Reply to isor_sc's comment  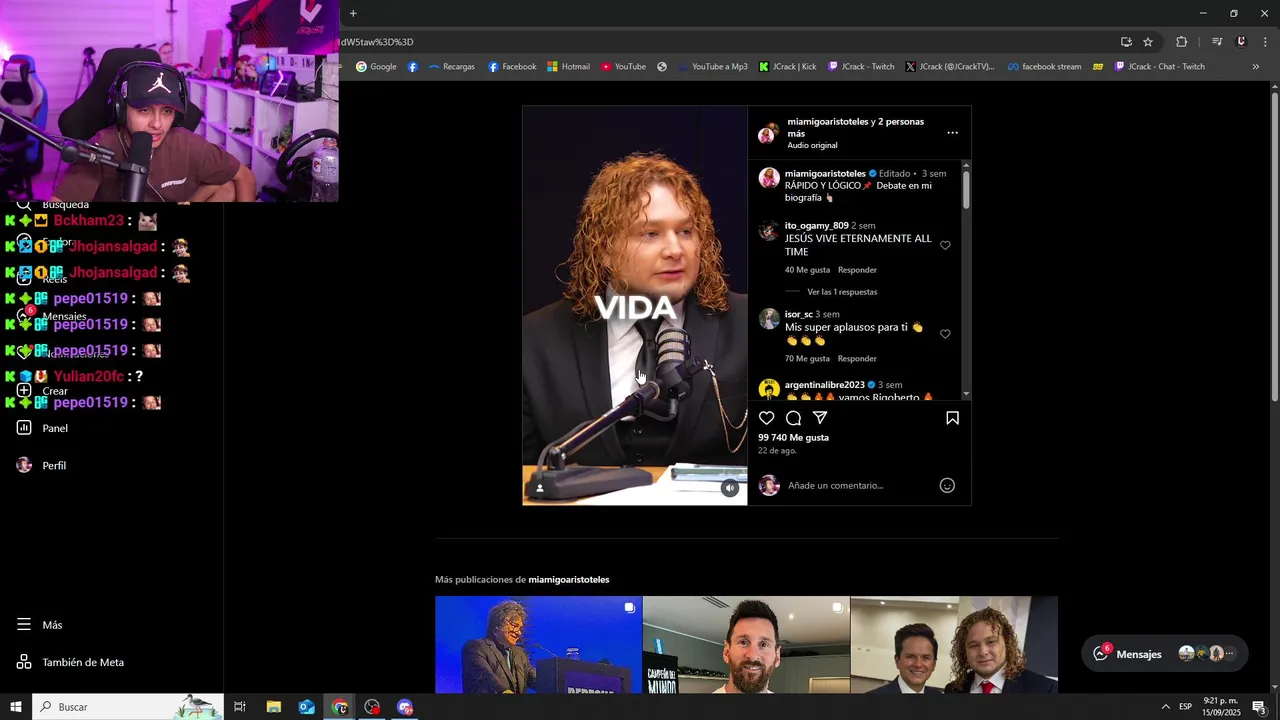point(857,359)
